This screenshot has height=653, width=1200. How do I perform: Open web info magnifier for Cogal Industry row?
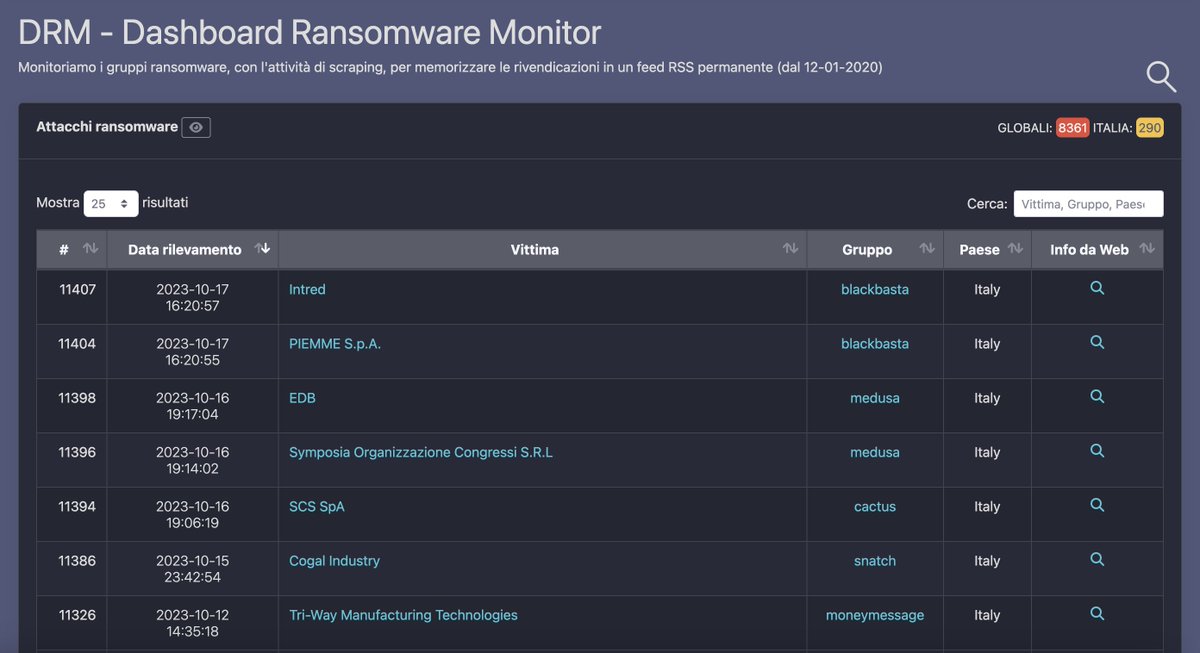pyautogui.click(x=1097, y=559)
